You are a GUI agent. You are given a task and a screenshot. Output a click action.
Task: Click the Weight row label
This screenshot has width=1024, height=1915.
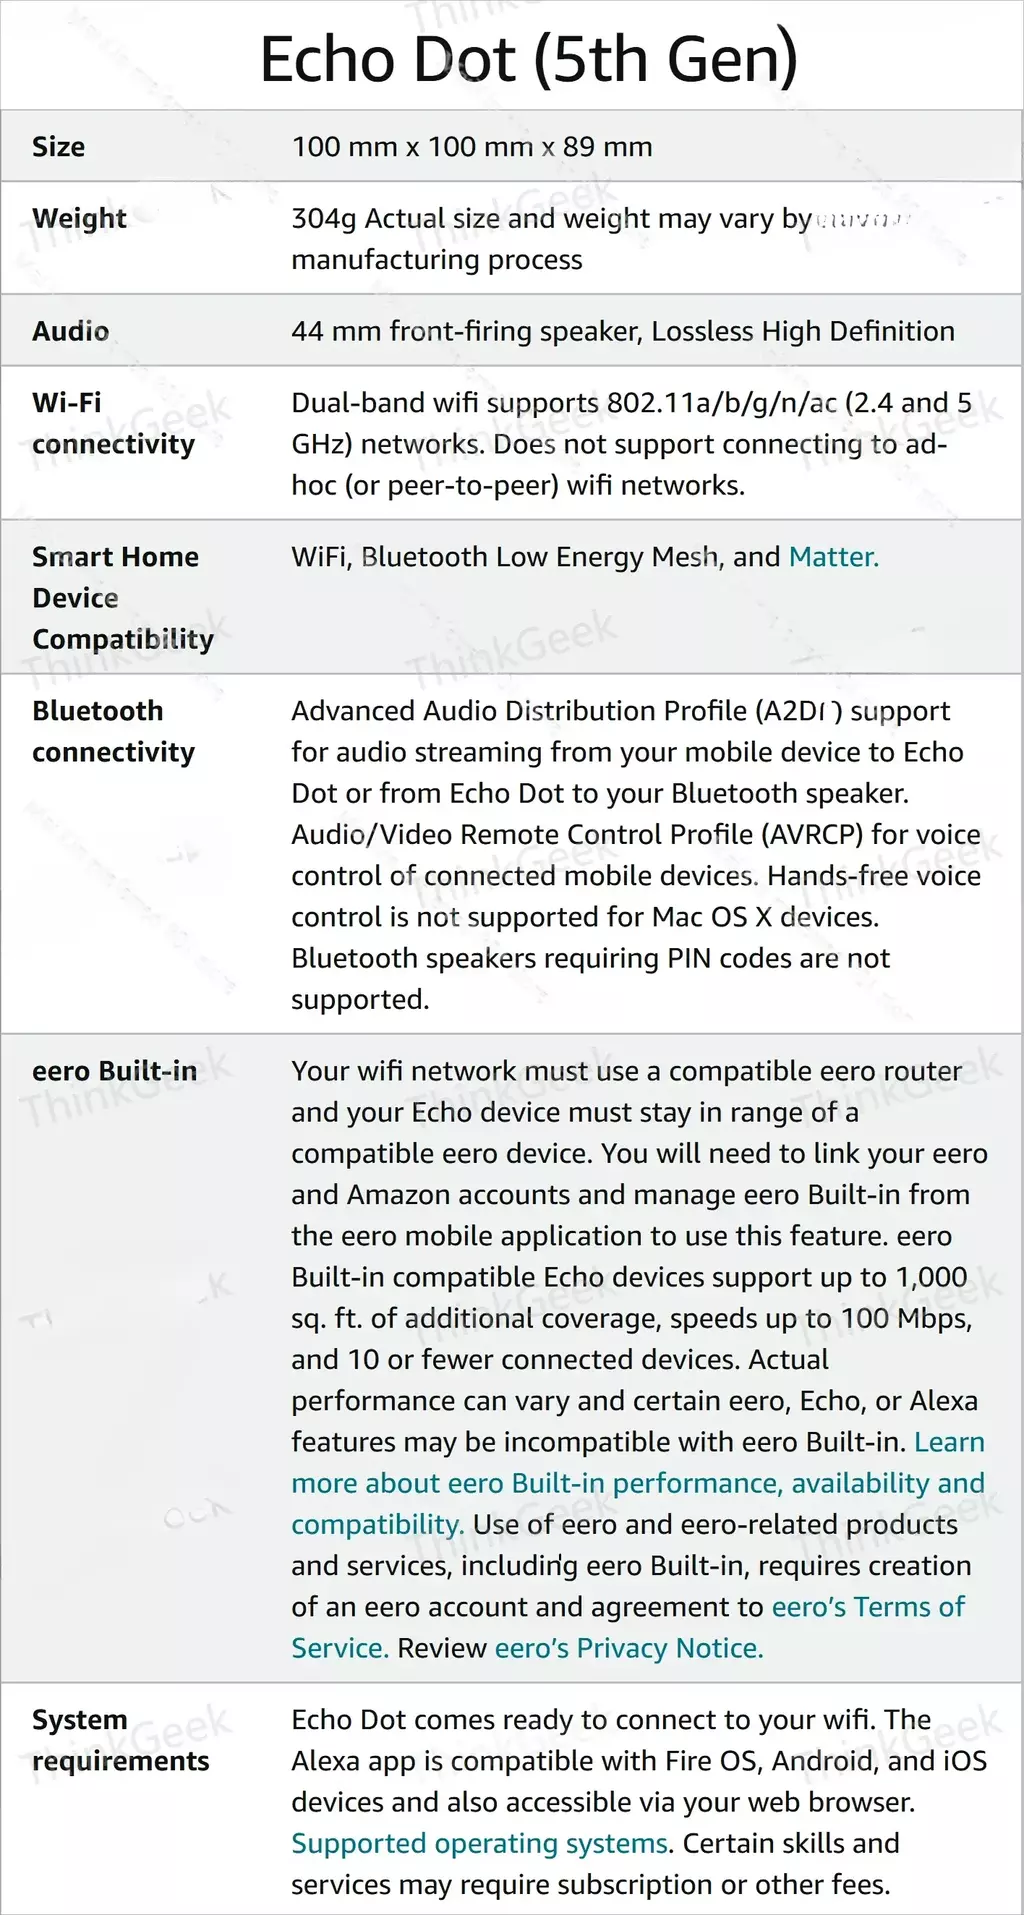click(79, 219)
